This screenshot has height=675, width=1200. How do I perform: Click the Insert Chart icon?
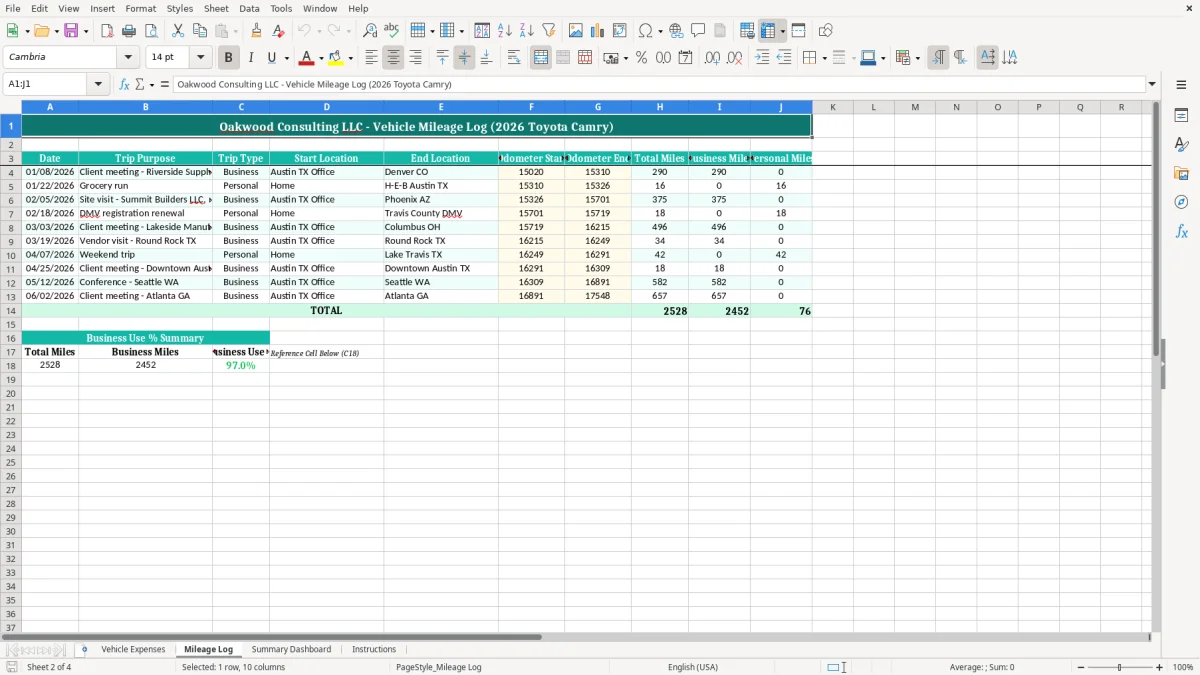(x=598, y=31)
